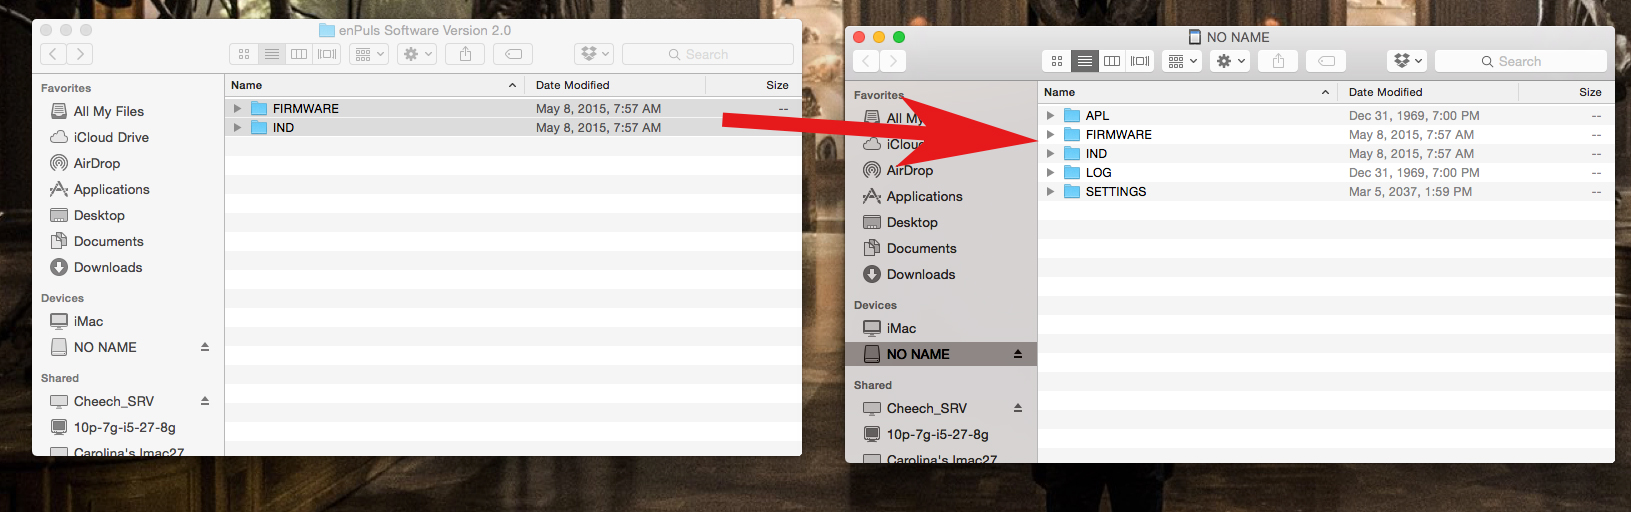1631x512 pixels.
Task: Select Cover Flow view in NO NAME window
Action: point(1140,61)
